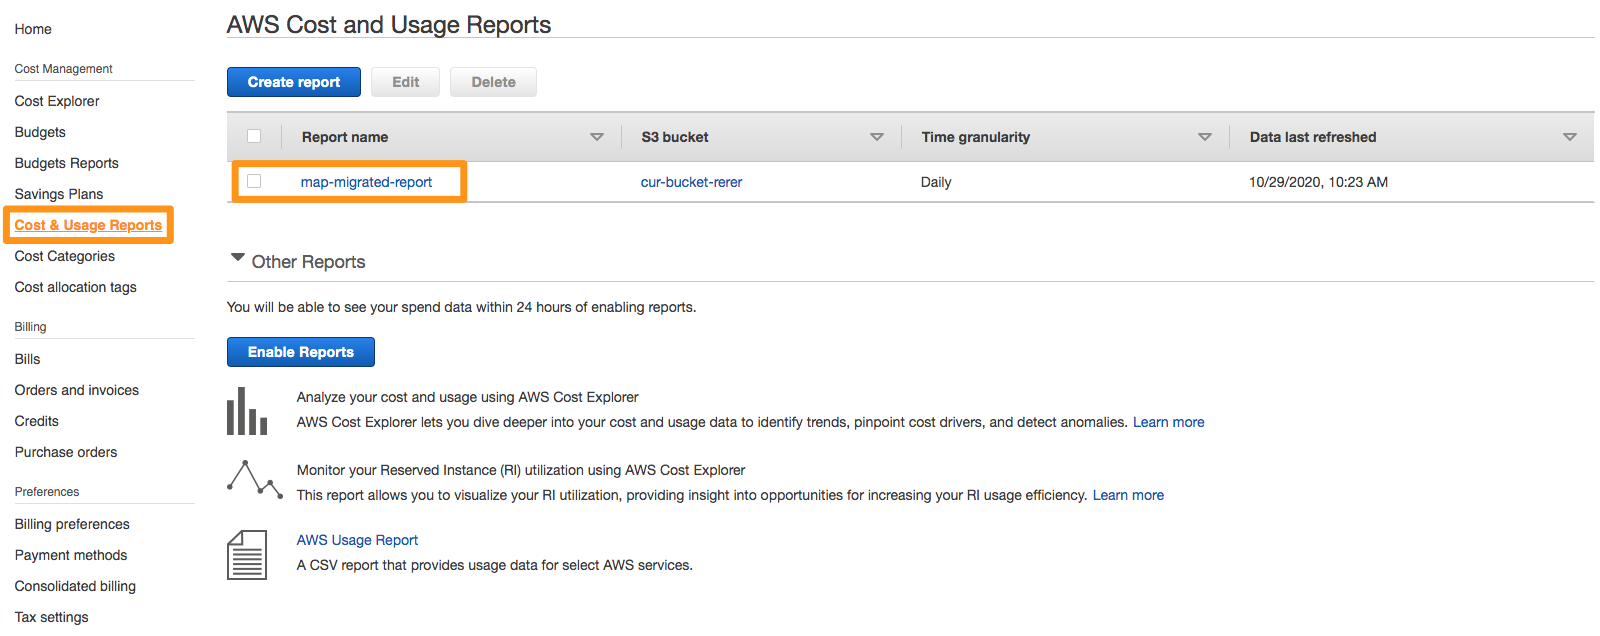The width and height of the screenshot is (1600, 636).
Task: Click the Cost Management sidebar heading
Action: pos(63,69)
